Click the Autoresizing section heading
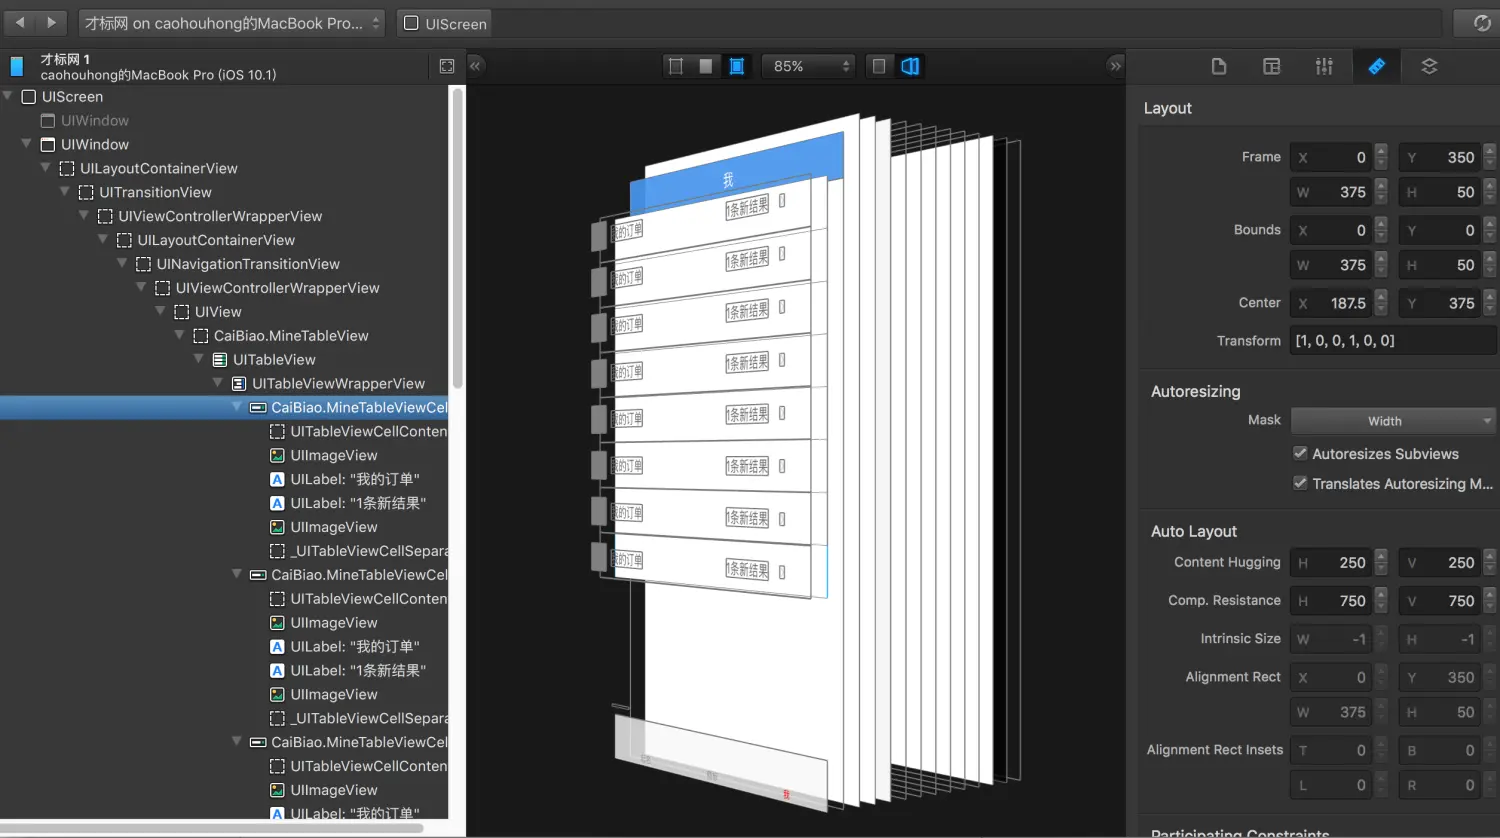Viewport: 1500px width, 838px height. (x=1196, y=391)
